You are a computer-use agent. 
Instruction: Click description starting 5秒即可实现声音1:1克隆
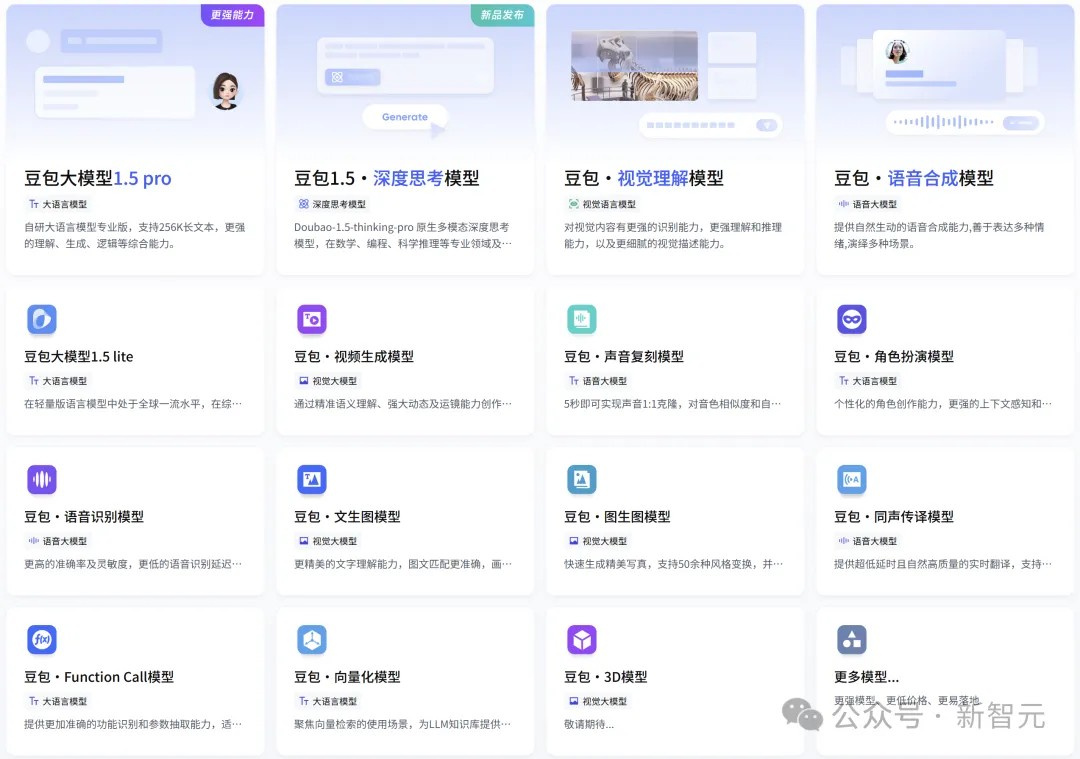pos(672,404)
